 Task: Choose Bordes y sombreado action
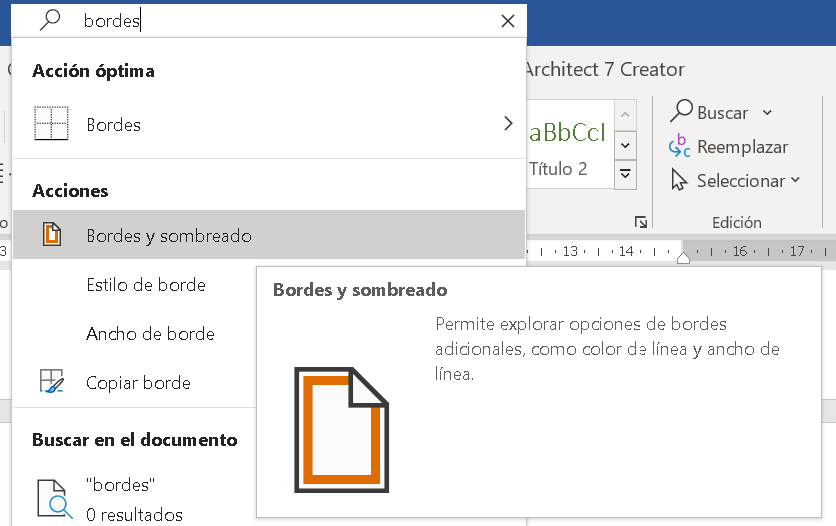[269, 235]
